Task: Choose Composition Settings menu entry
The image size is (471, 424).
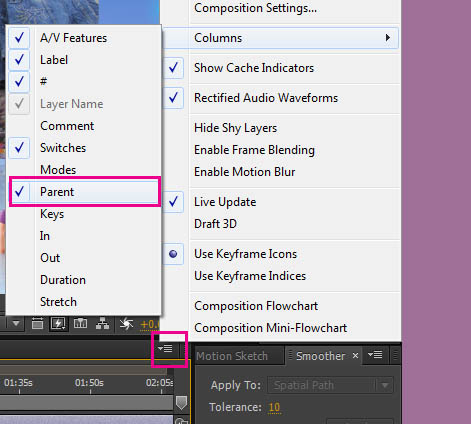Action: (x=255, y=8)
